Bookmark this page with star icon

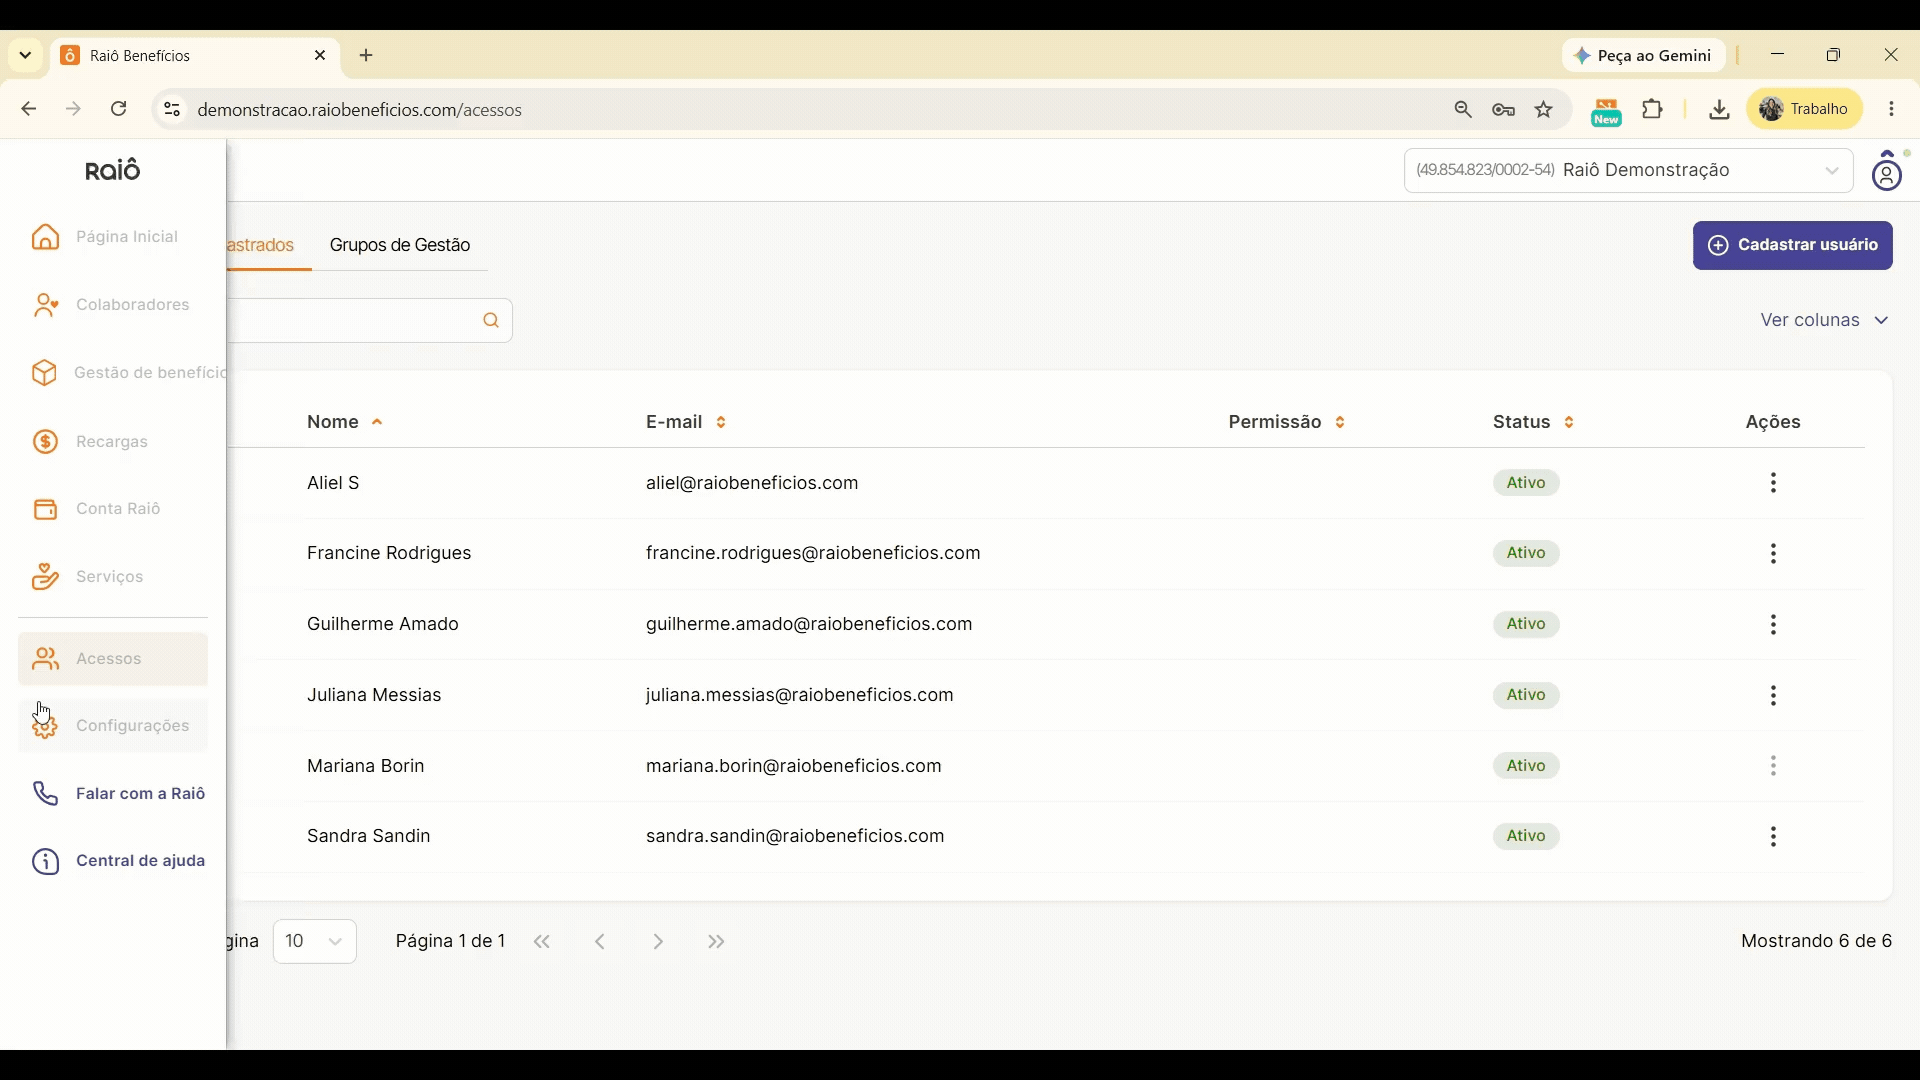coord(1545,111)
